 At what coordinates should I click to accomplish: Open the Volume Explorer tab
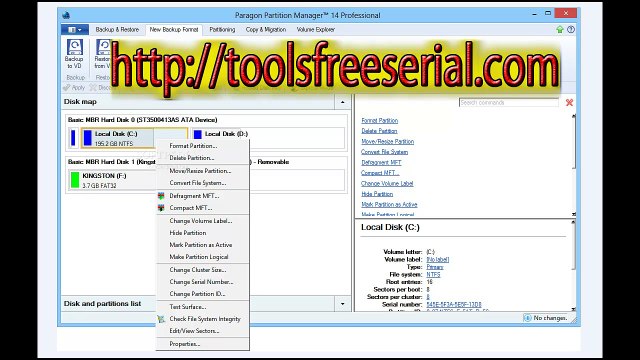(316, 29)
